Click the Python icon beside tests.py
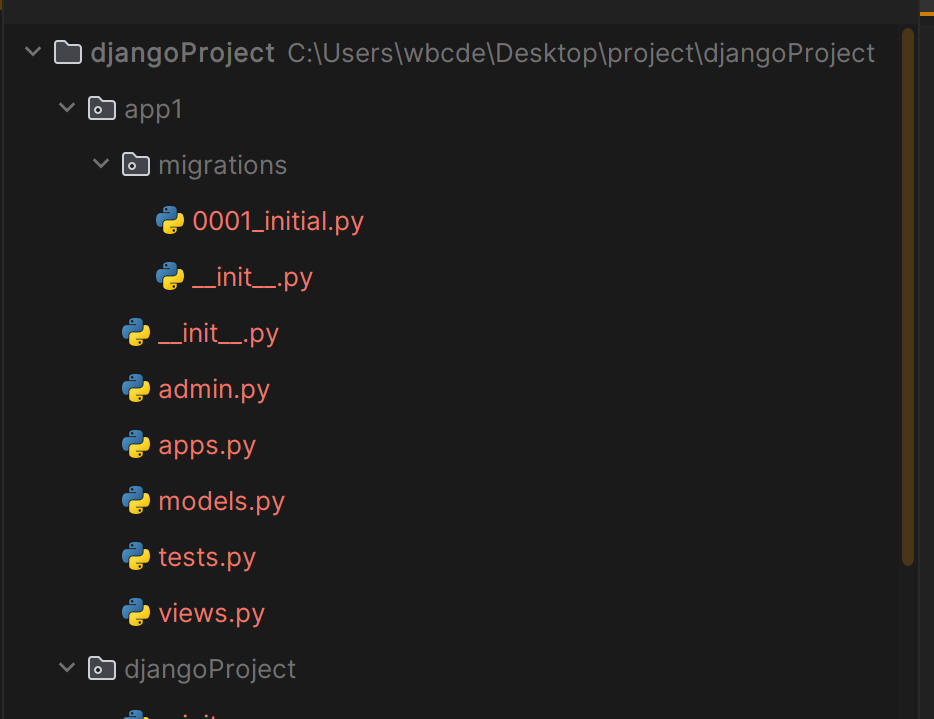This screenshot has height=719, width=934. click(136, 557)
